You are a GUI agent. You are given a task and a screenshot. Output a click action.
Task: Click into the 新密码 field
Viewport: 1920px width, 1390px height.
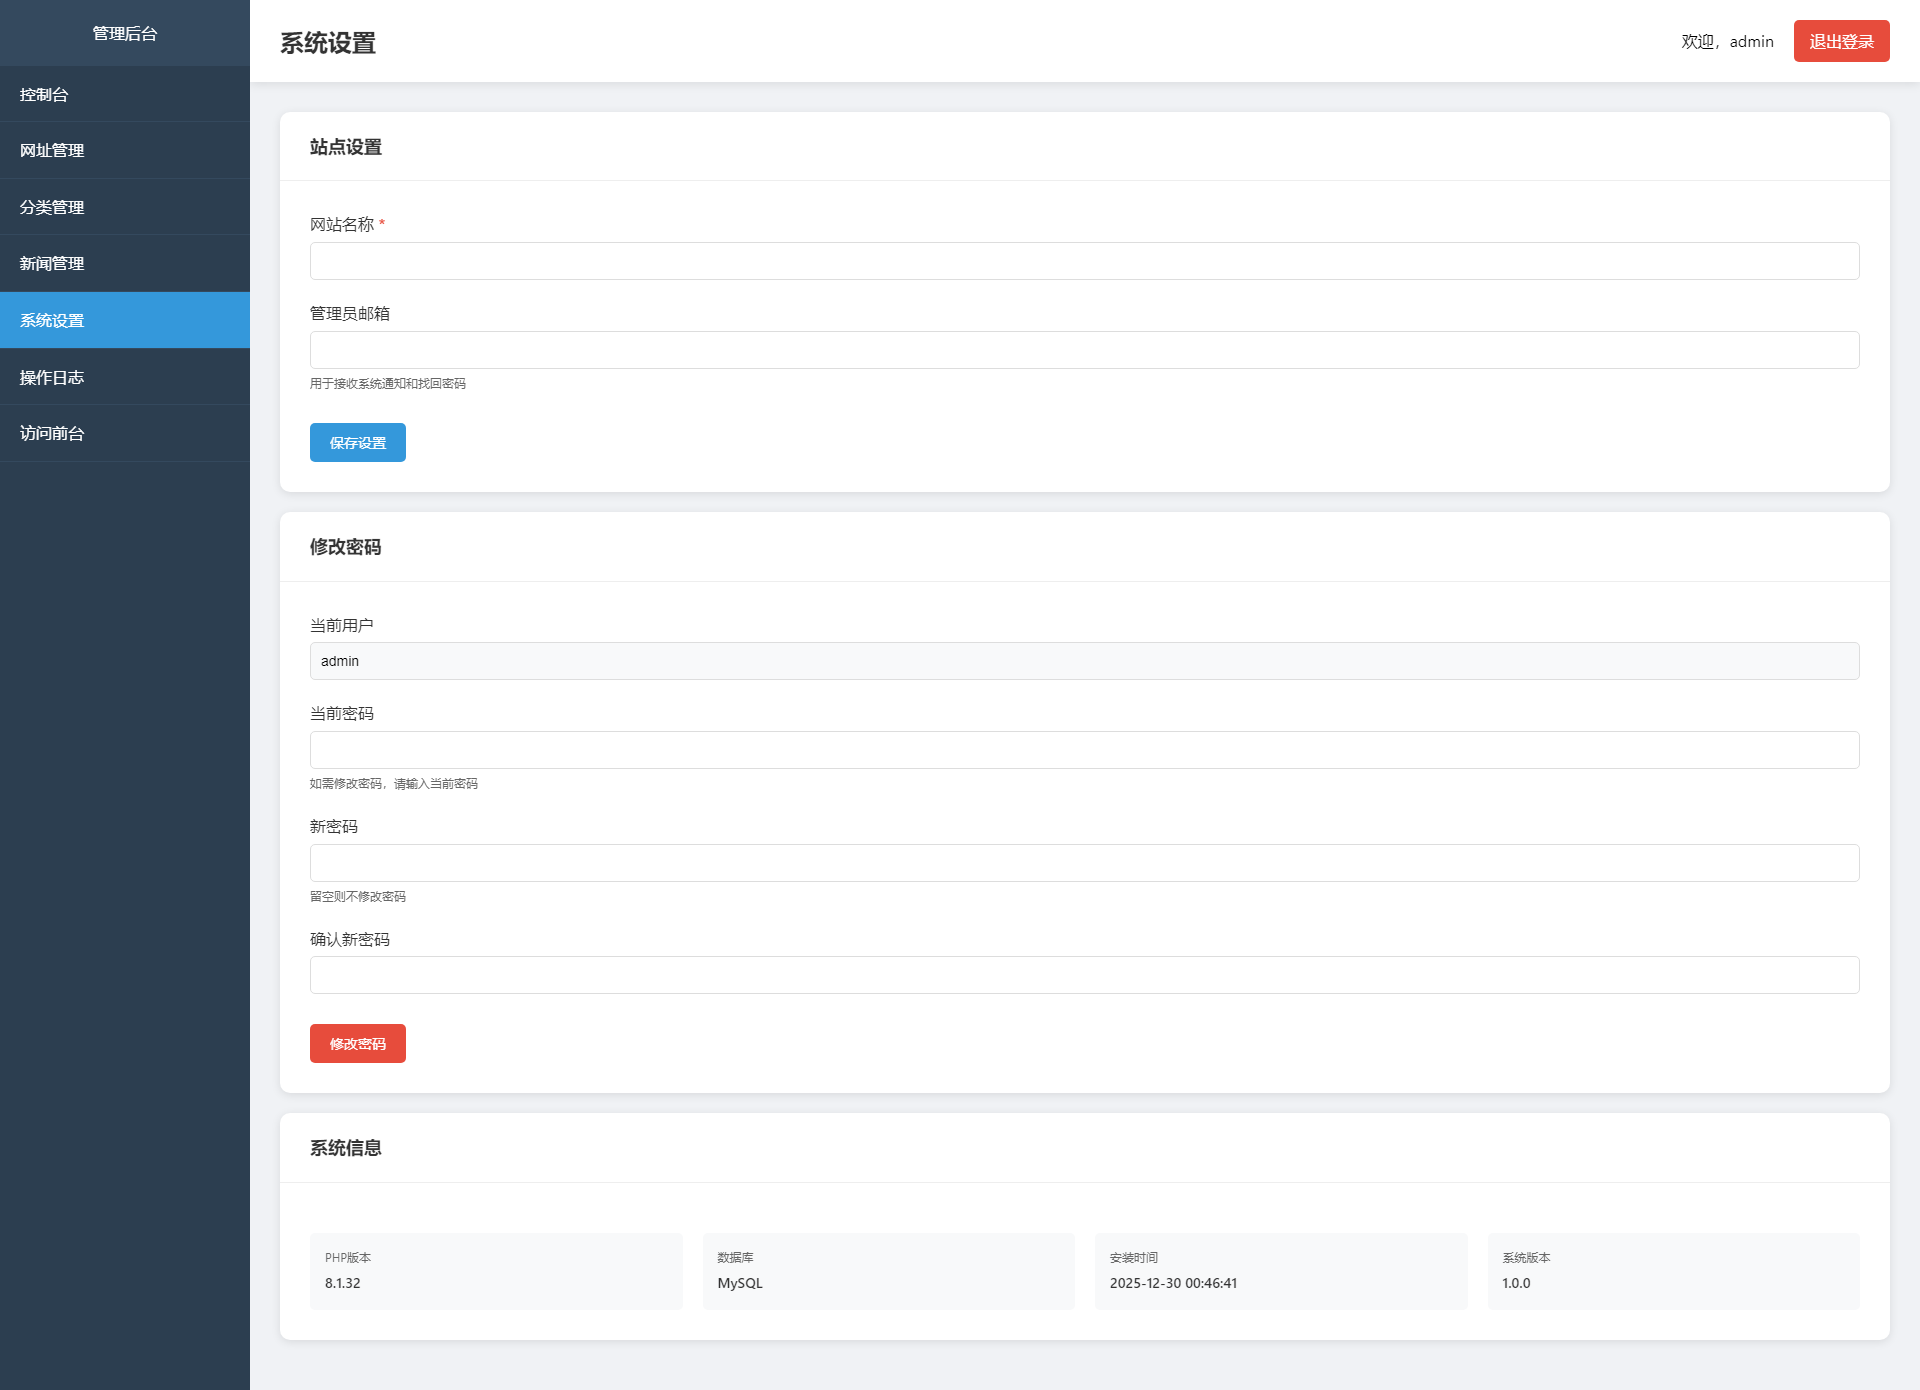[1084, 863]
